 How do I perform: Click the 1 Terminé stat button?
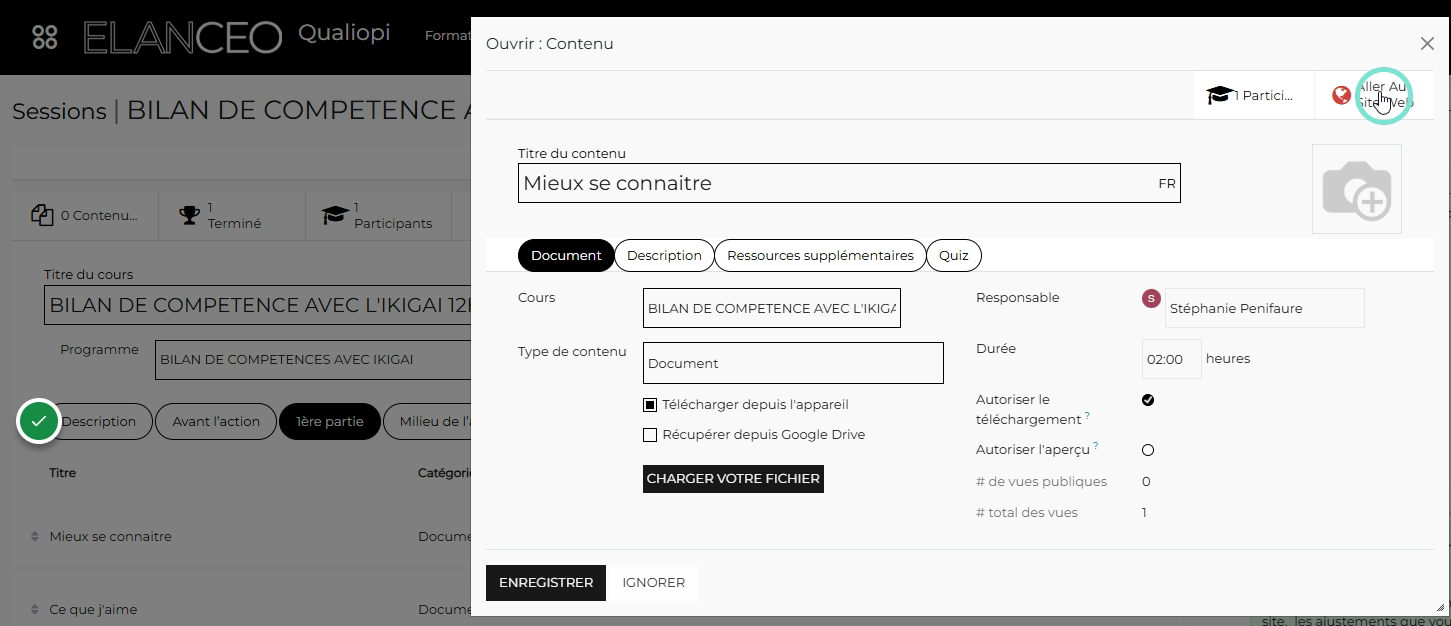232,215
